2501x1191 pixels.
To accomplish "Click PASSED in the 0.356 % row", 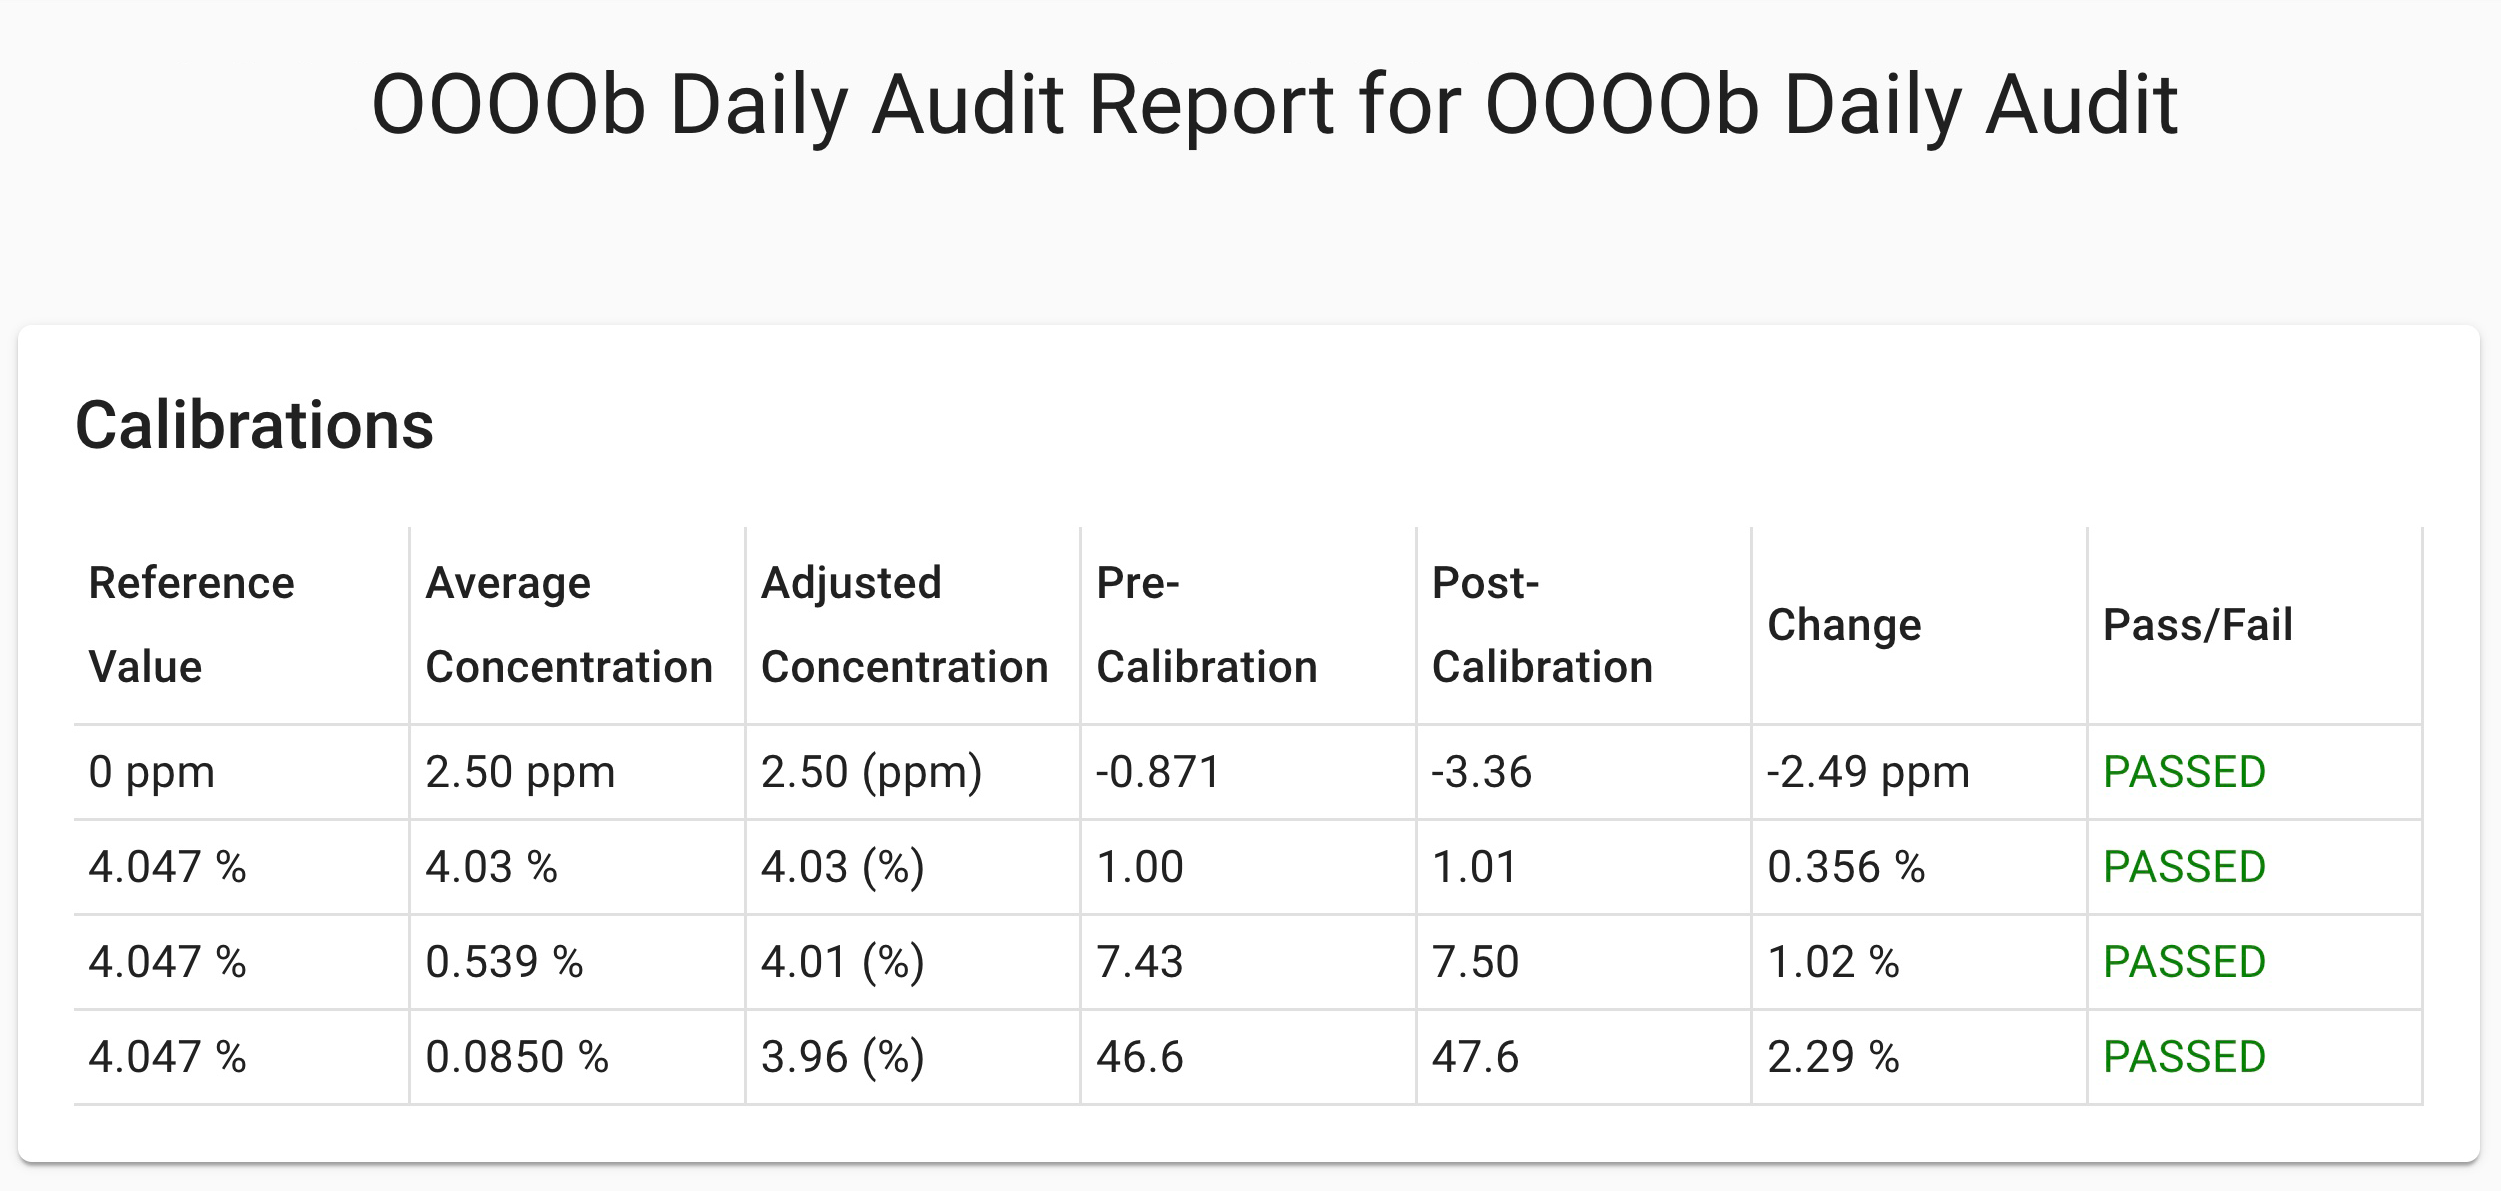I will pos(2184,867).
